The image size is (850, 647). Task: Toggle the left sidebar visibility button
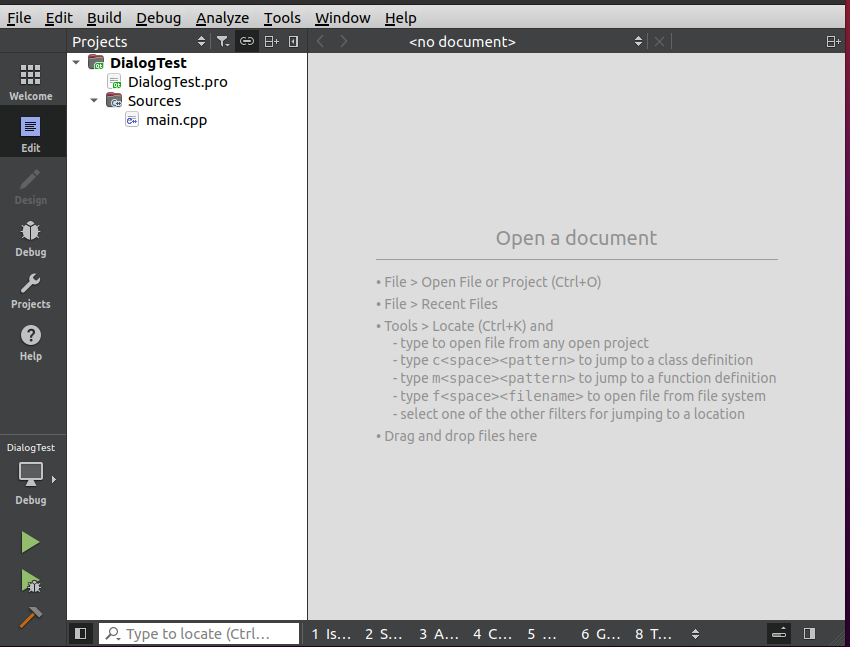click(80, 633)
